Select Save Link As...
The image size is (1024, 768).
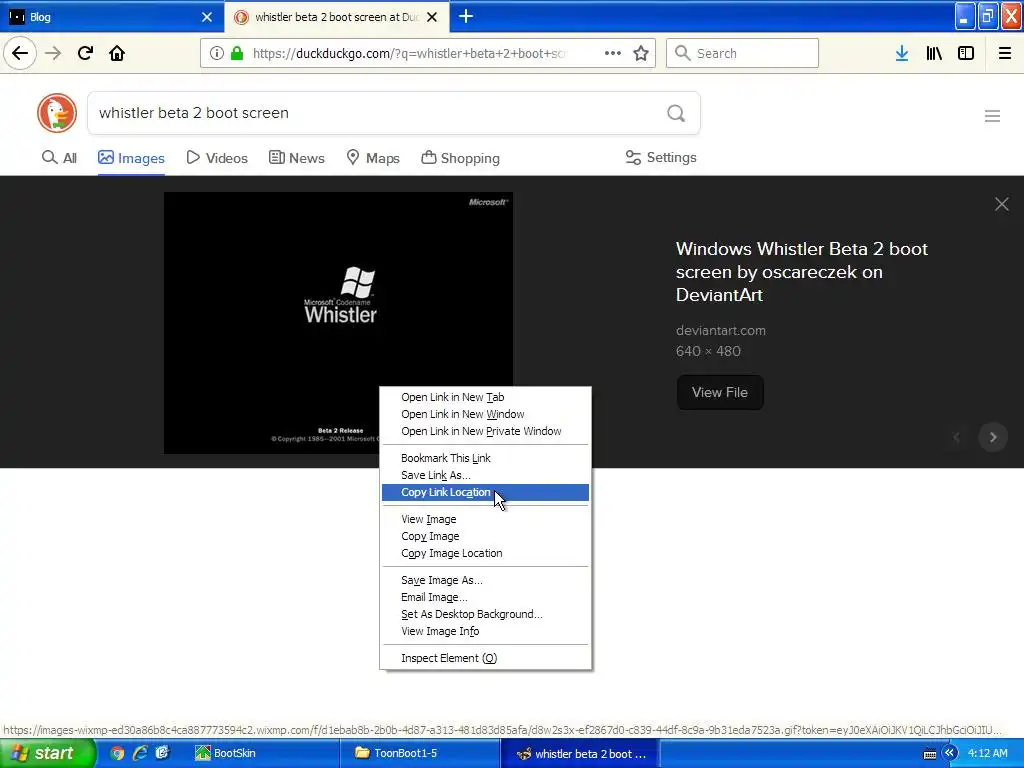[485, 475]
